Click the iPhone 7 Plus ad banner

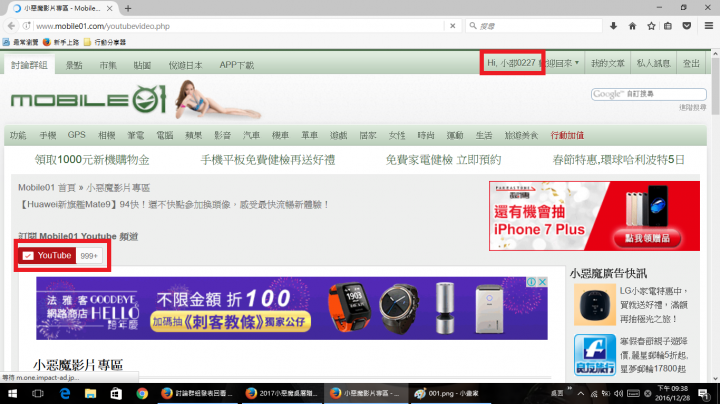pos(594,216)
